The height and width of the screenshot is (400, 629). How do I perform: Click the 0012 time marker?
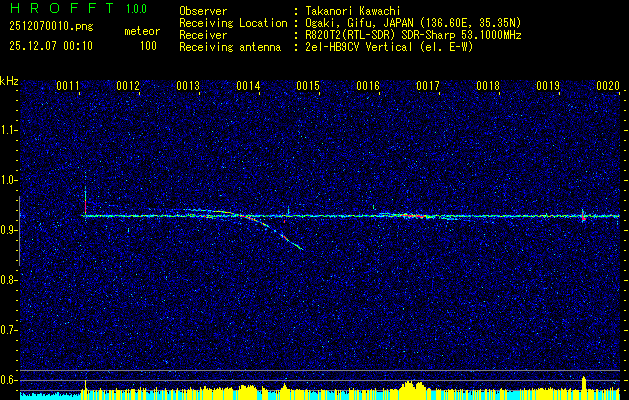point(128,86)
